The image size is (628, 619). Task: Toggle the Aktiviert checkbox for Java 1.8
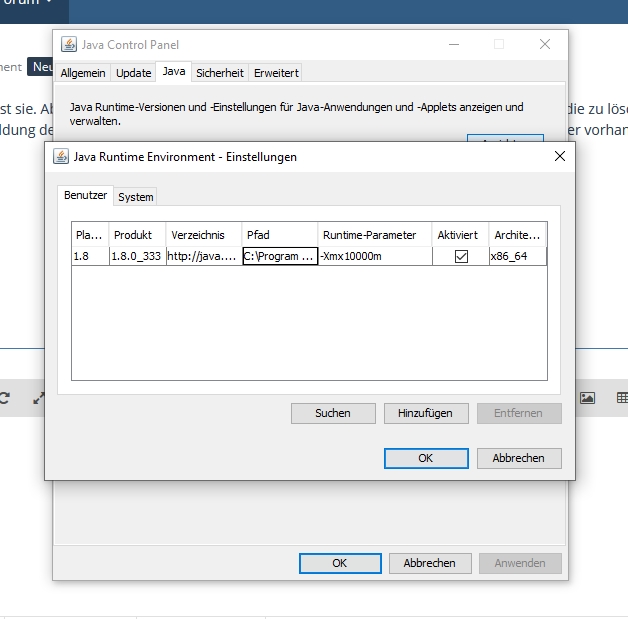point(461,256)
